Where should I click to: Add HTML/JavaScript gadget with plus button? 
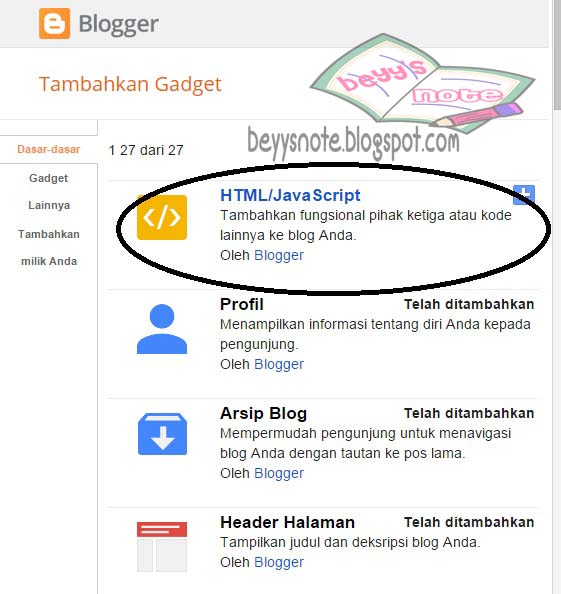pos(524,195)
